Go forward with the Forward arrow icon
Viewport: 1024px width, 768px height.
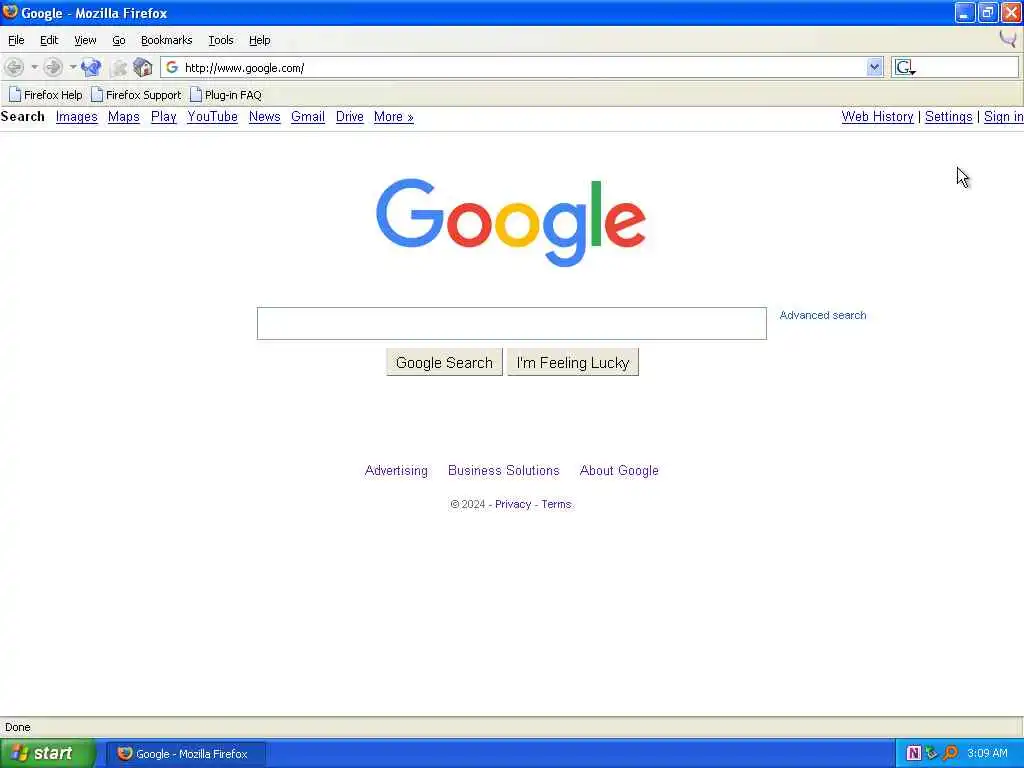[x=53, y=67]
